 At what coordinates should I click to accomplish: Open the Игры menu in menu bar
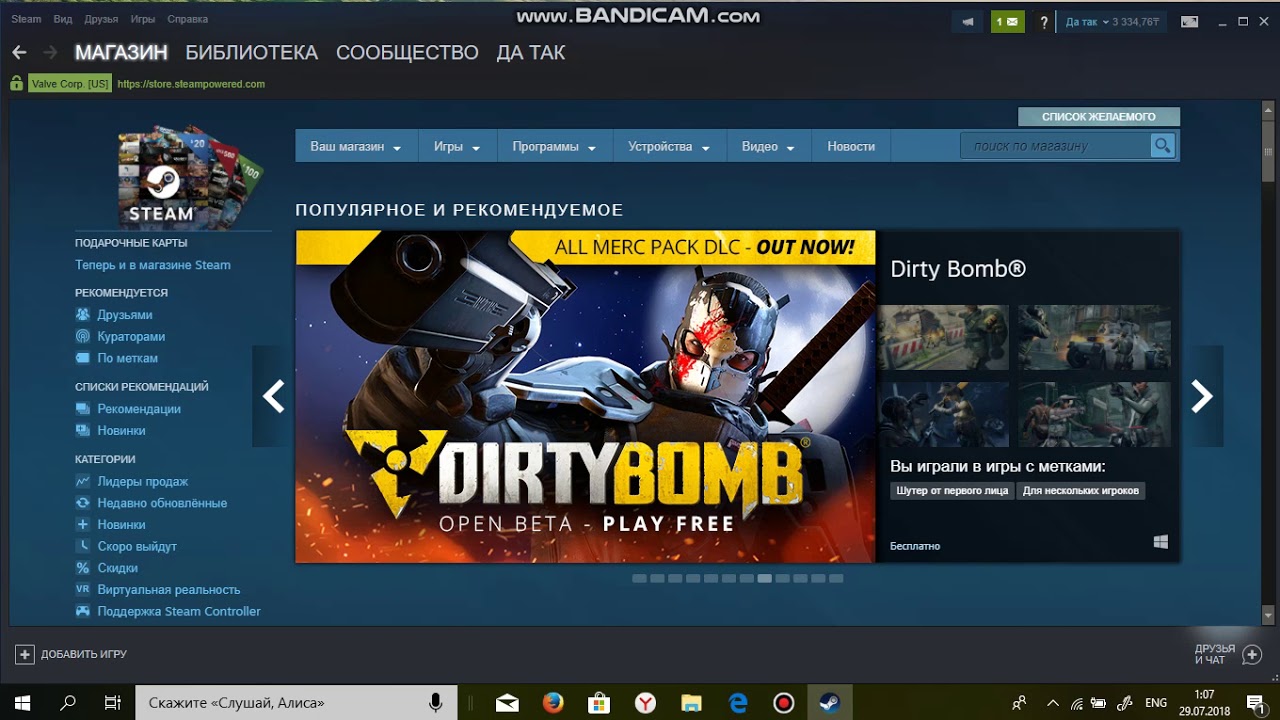point(142,19)
